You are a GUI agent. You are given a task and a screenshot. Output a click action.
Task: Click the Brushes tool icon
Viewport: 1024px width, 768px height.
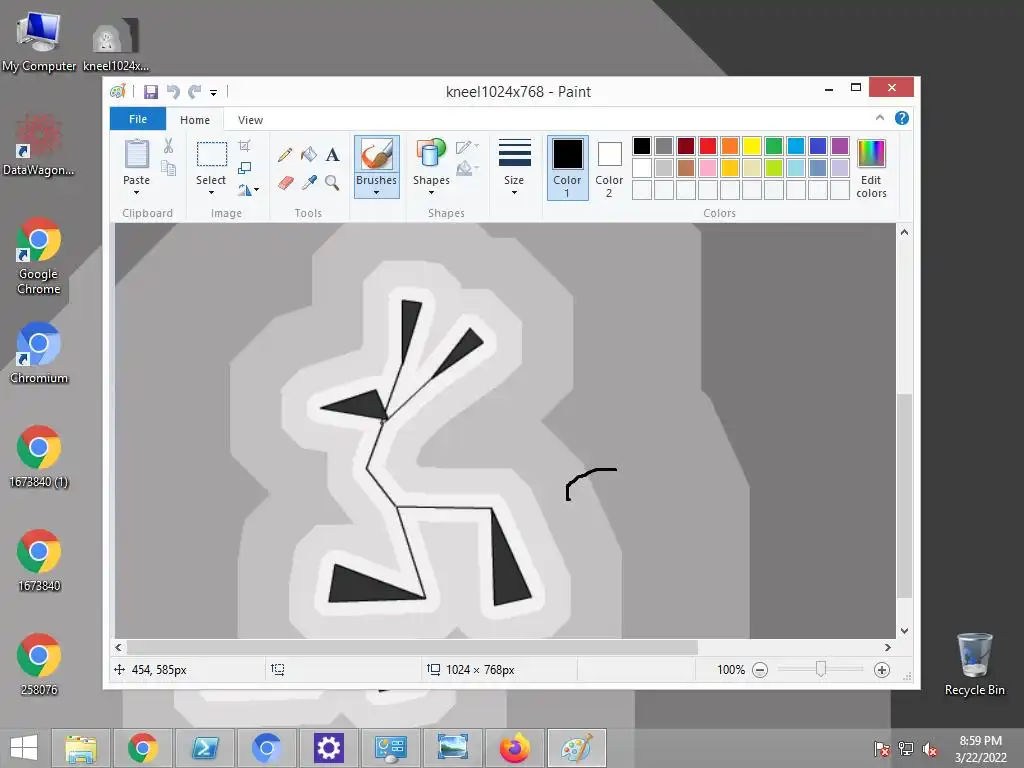coord(376,155)
